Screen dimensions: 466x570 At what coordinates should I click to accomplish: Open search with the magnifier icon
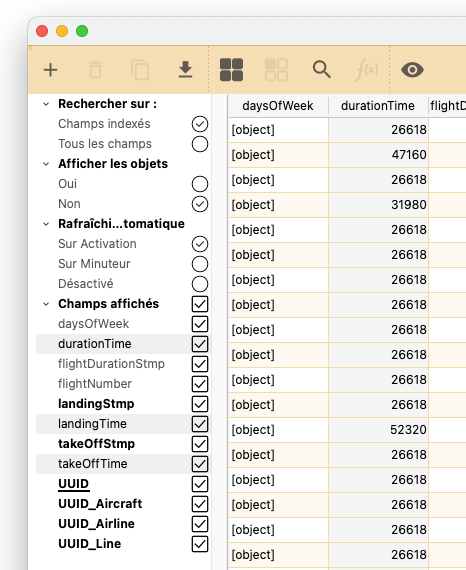[x=322, y=70]
